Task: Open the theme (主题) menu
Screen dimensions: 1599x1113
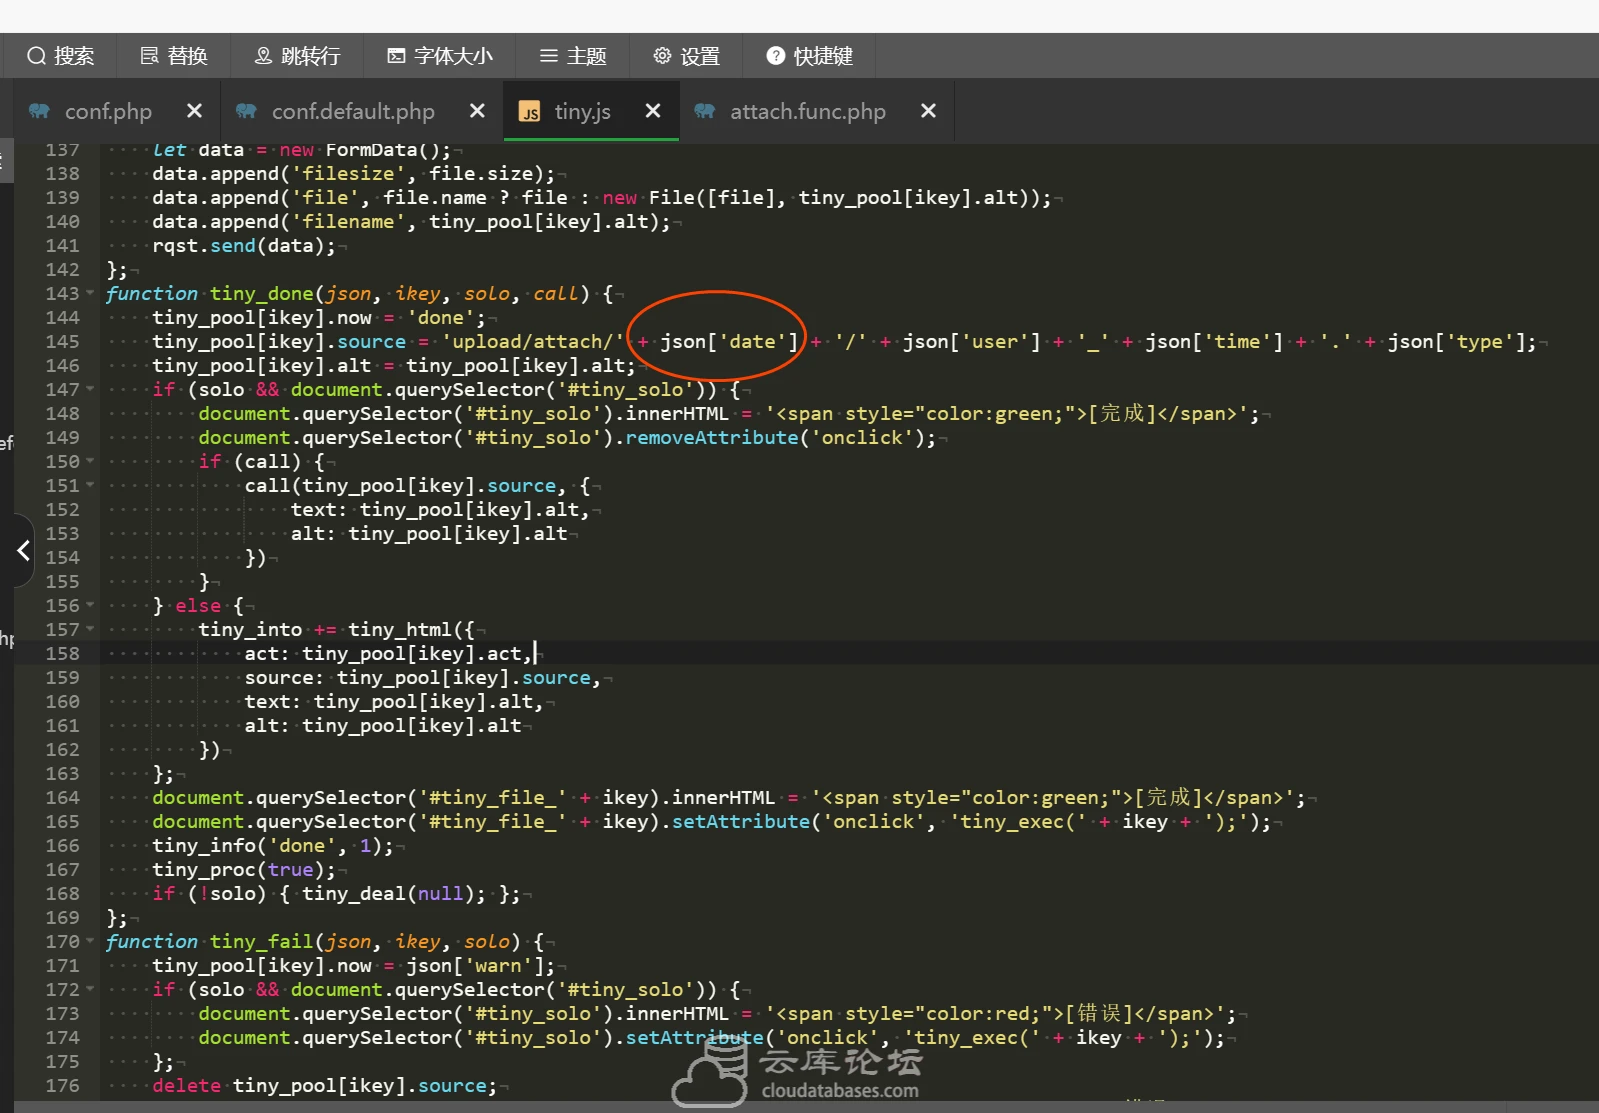Action: (573, 56)
